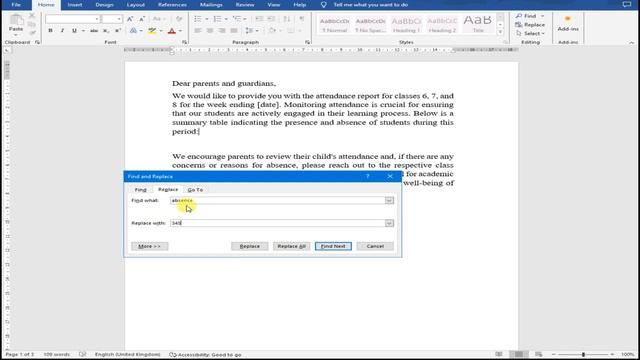
Task: Apply the Heading 1 style
Action: click(406, 24)
